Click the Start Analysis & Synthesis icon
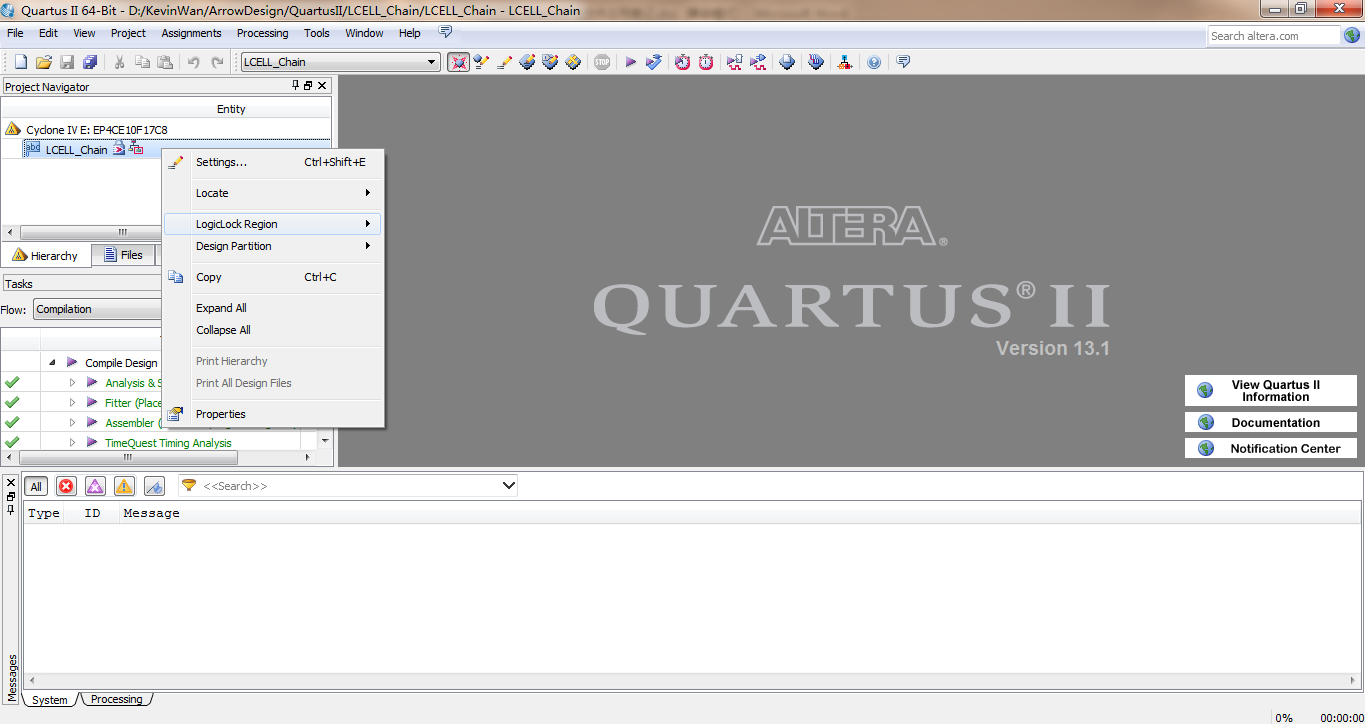 coord(654,62)
